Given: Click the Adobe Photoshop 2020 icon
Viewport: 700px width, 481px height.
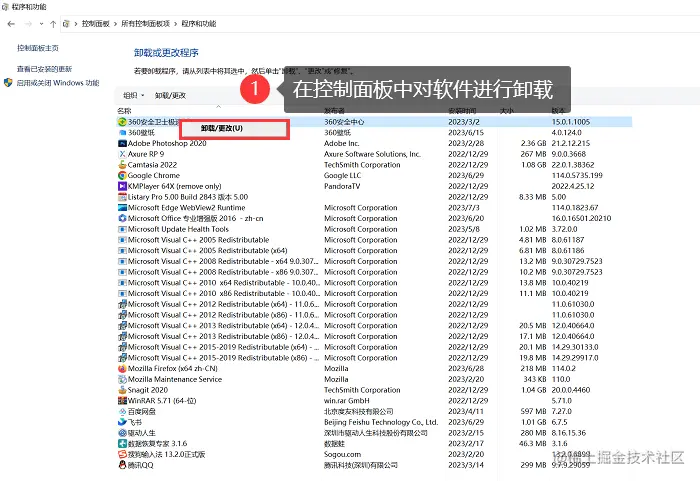Looking at the screenshot, I should [122, 143].
